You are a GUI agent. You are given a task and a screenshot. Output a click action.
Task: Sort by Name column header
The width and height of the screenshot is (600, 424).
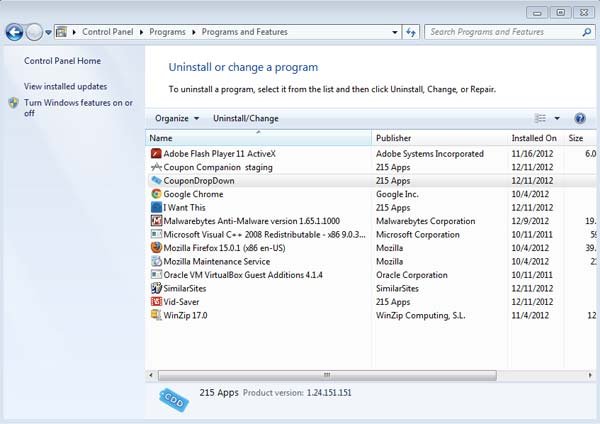click(x=258, y=138)
